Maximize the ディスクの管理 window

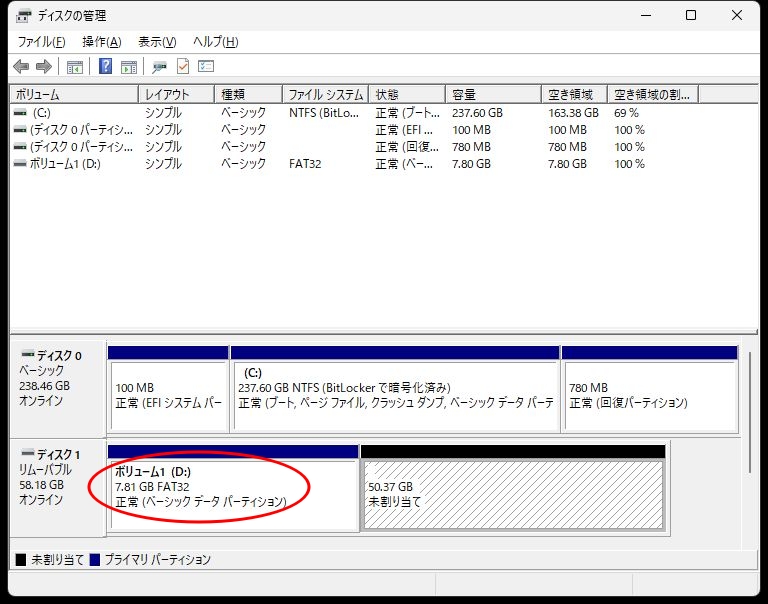click(691, 16)
